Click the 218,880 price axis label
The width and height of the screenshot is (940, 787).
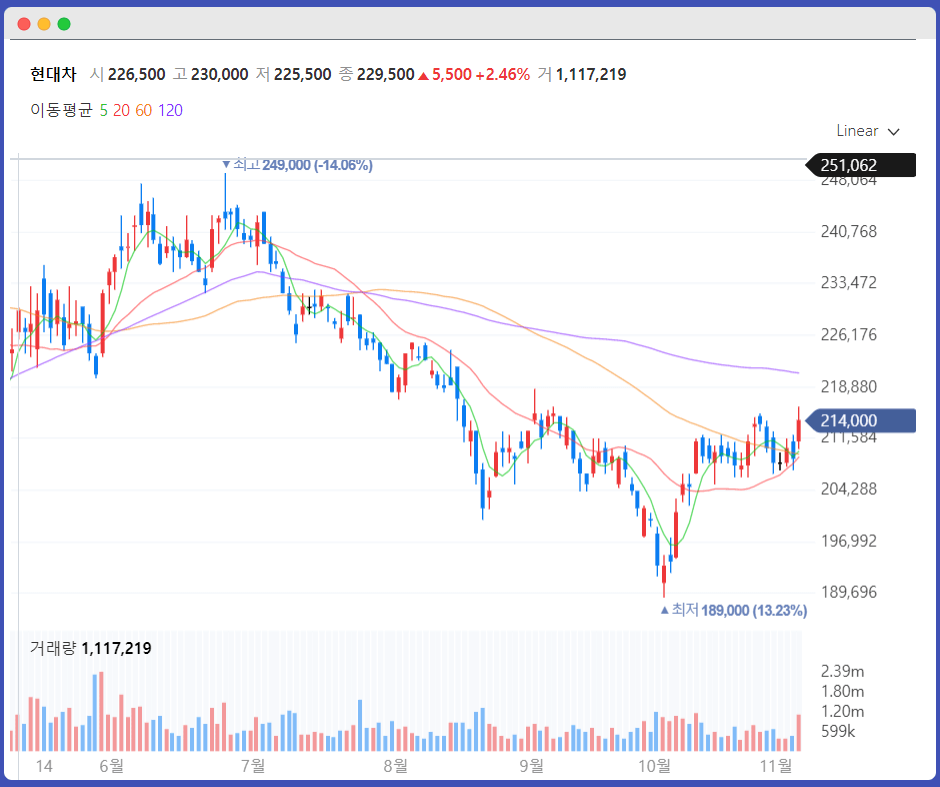click(x=848, y=387)
